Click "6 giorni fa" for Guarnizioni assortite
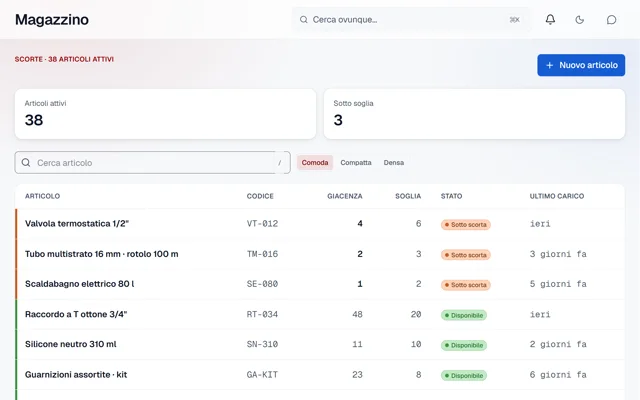 [558, 374]
